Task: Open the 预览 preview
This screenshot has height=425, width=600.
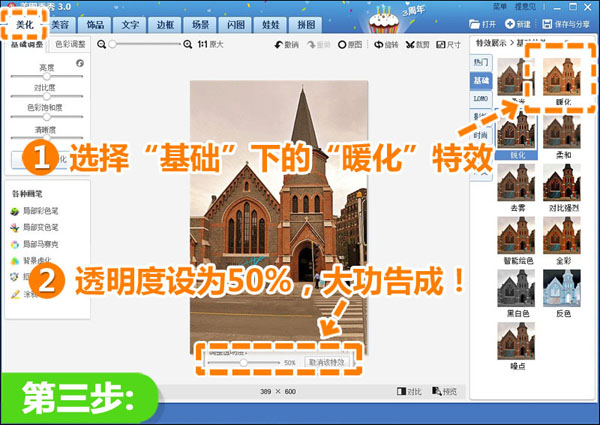Action: (444, 391)
